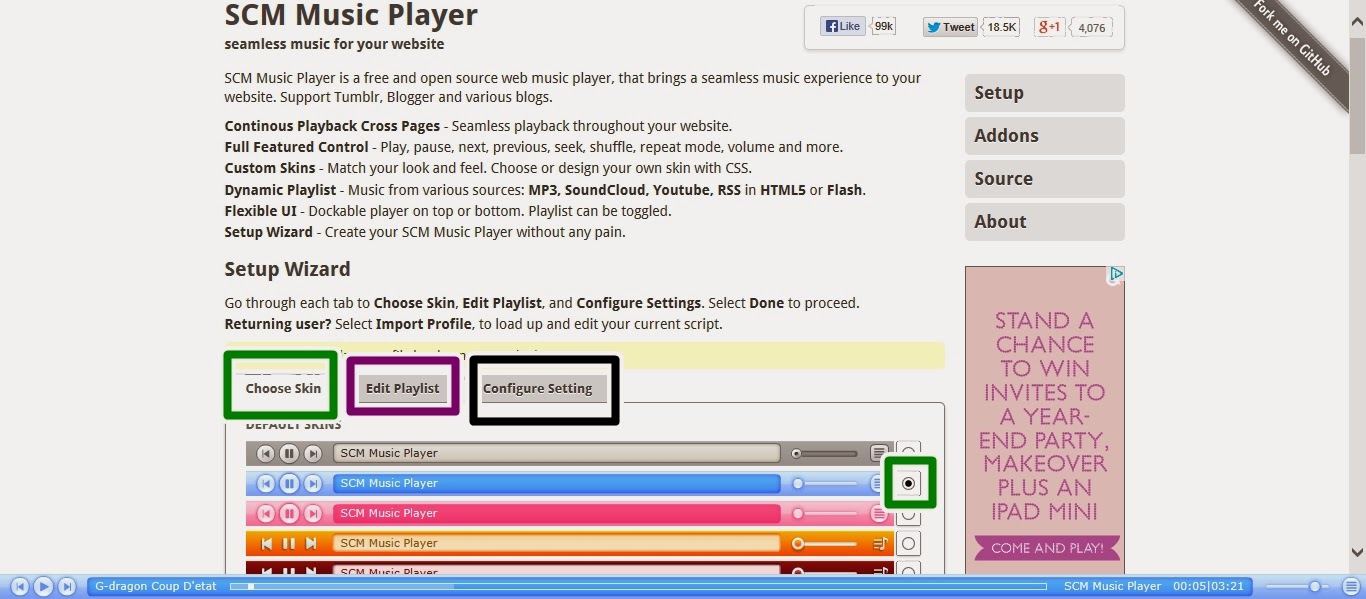Click the previous icon on blue skin preview
The image size is (1366, 599).
(265, 483)
